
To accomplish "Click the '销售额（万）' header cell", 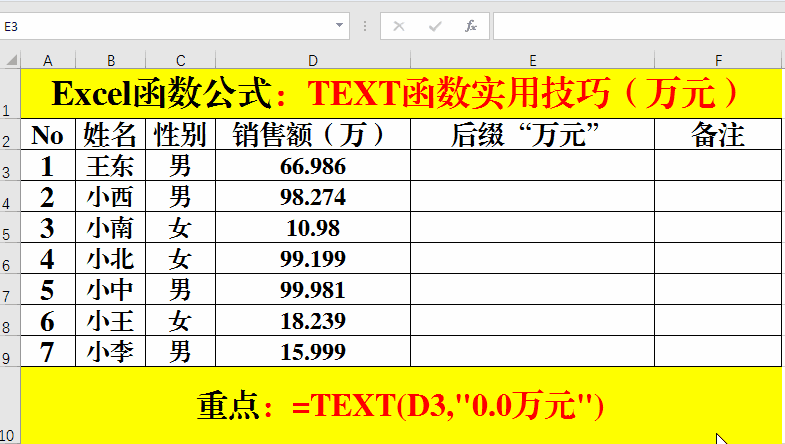I will tap(313, 134).
